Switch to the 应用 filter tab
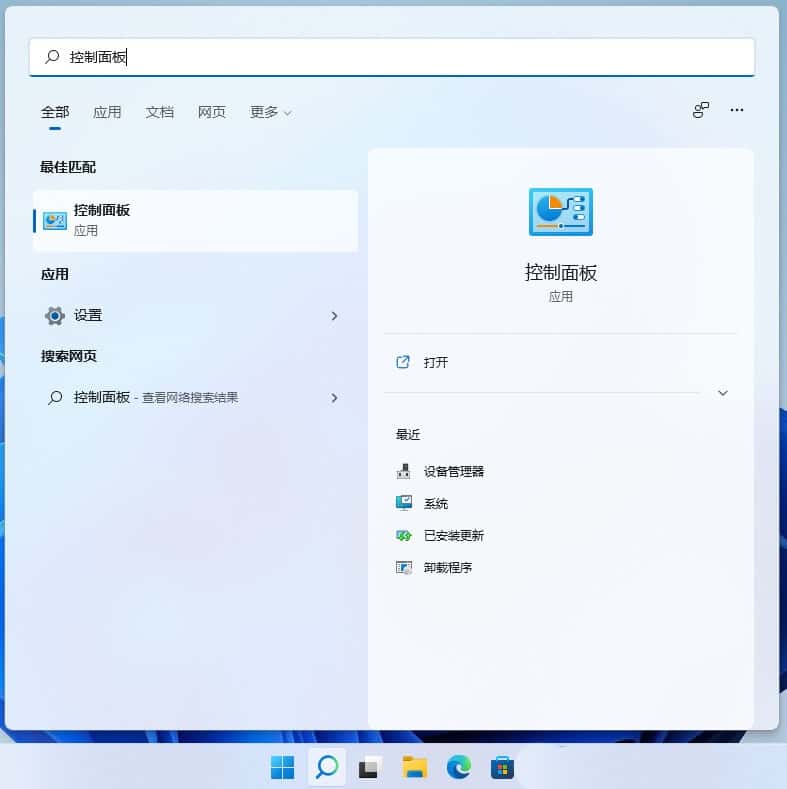This screenshot has height=789, width=787. (x=107, y=112)
